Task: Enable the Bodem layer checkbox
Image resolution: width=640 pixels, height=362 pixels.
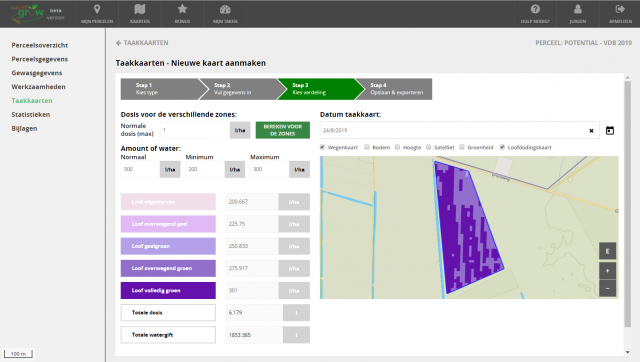Action: 367,147
